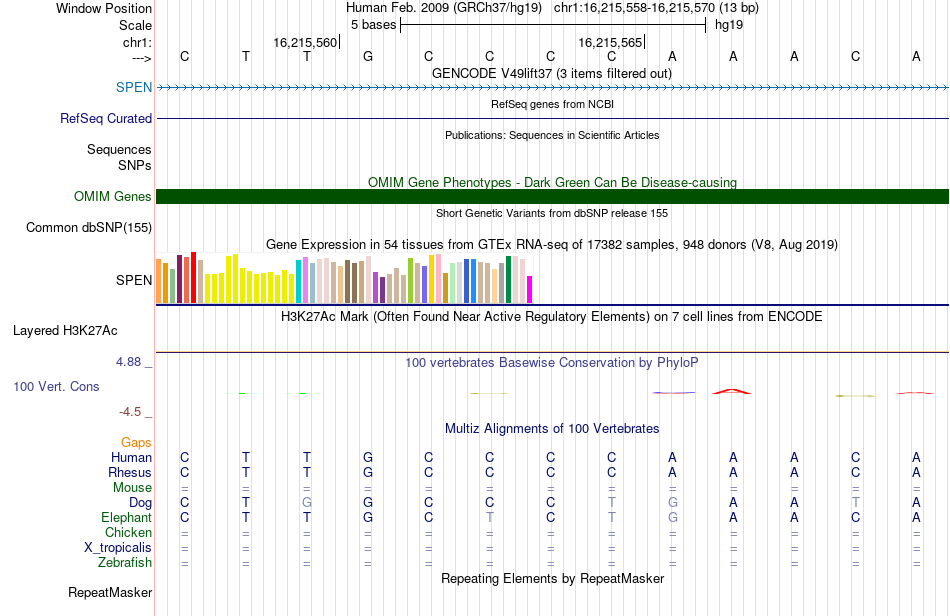Screen dimensions: 950x616
Task: Open the RefSeq Curated track label
Action: pyautogui.click(x=106, y=118)
